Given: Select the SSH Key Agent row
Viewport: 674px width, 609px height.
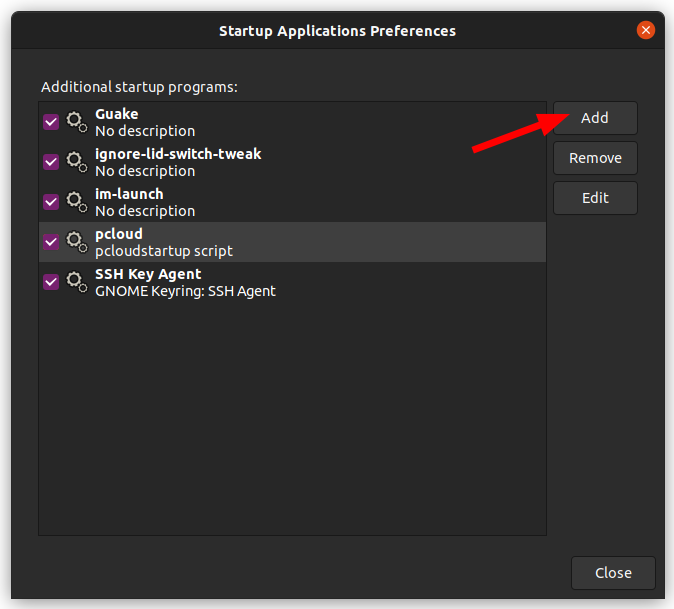Looking at the screenshot, I should [x=292, y=282].
